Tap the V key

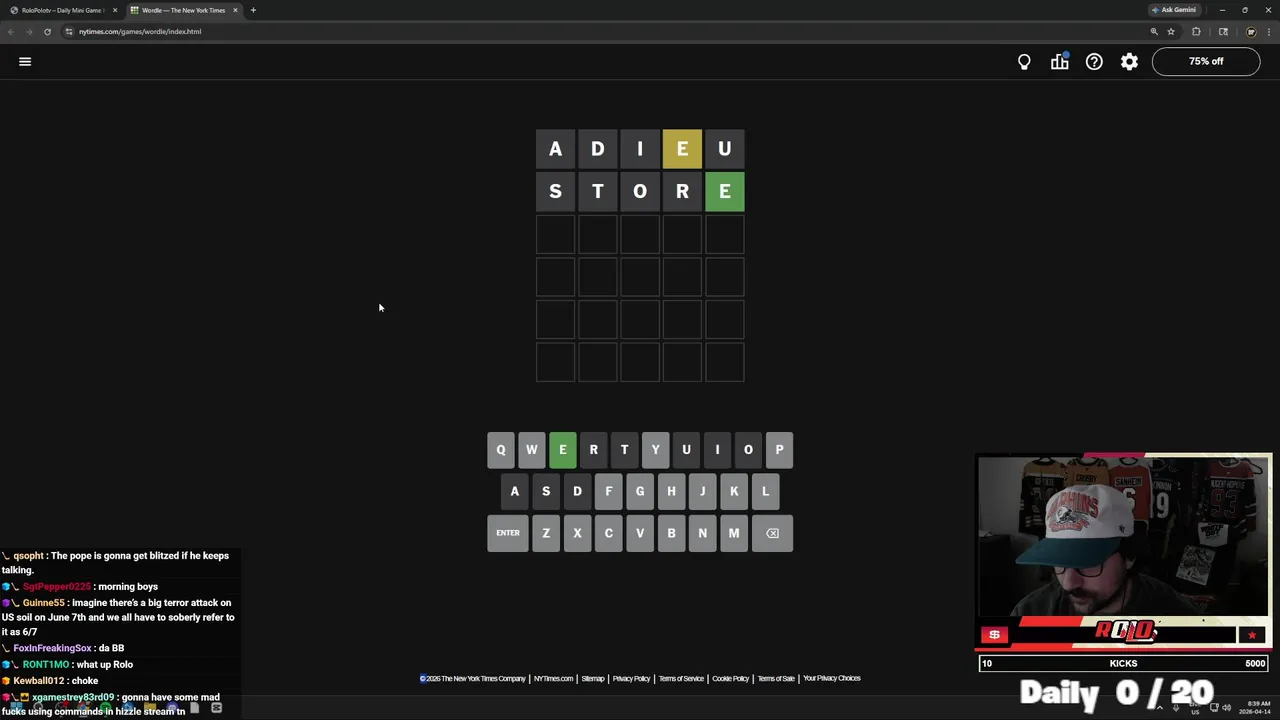coord(640,533)
